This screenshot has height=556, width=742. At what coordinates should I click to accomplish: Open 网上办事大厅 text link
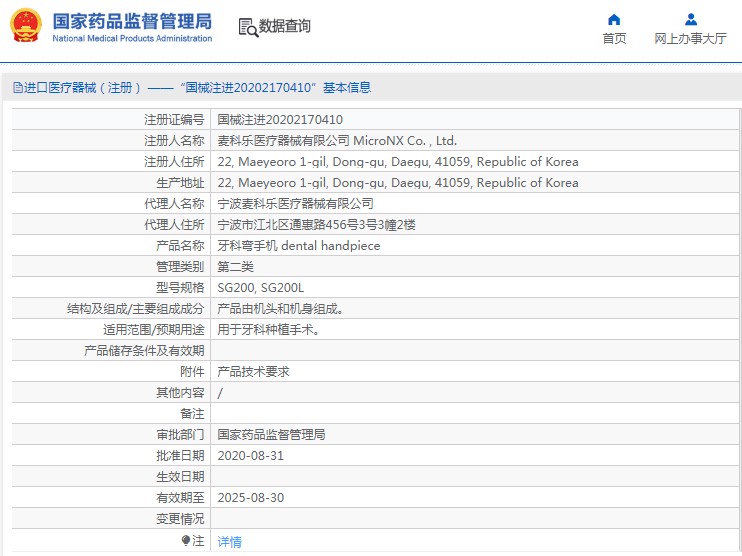[690, 38]
